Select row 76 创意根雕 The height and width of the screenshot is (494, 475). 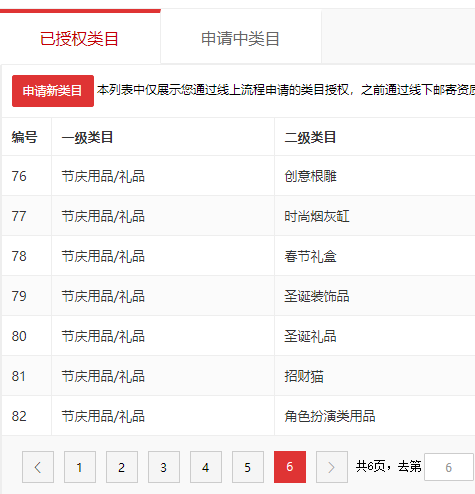pyautogui.click(x=238, y=176)
